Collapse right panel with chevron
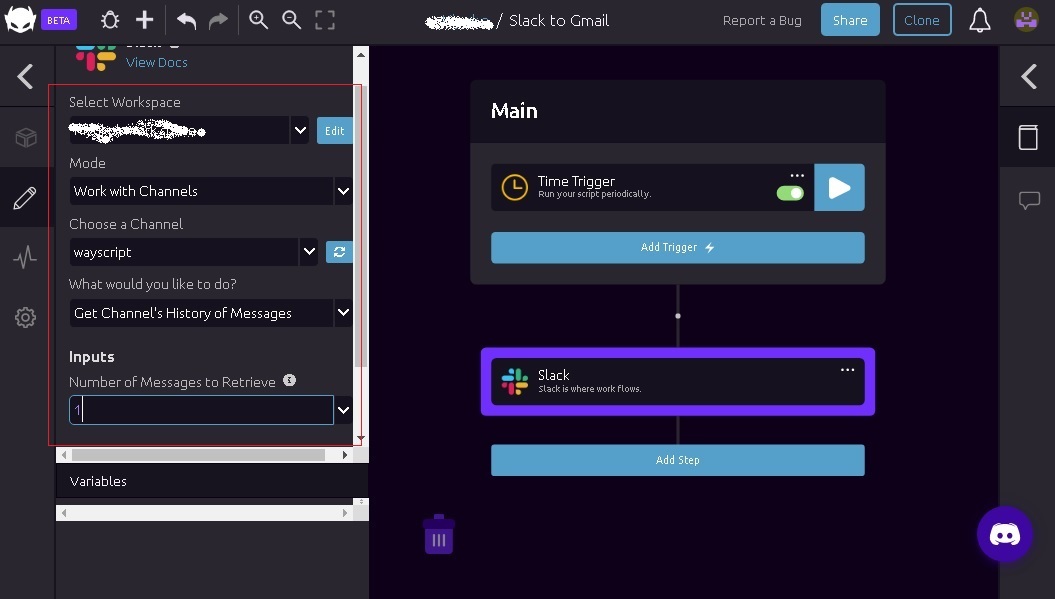 coord(1029,76)
